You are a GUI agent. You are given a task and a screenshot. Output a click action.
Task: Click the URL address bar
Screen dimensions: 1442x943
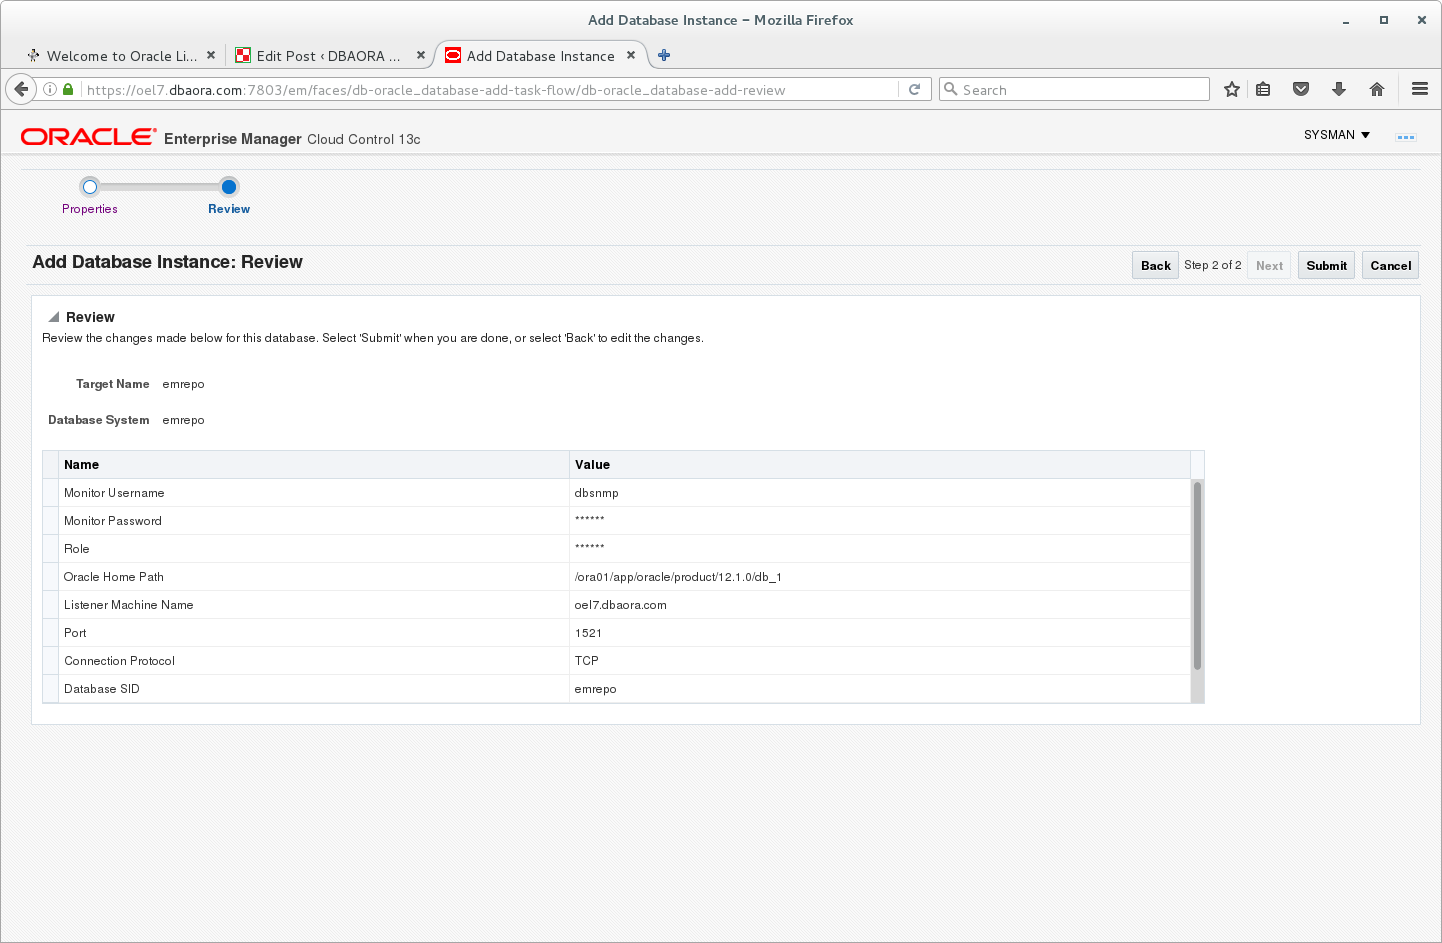coord(490,90)
